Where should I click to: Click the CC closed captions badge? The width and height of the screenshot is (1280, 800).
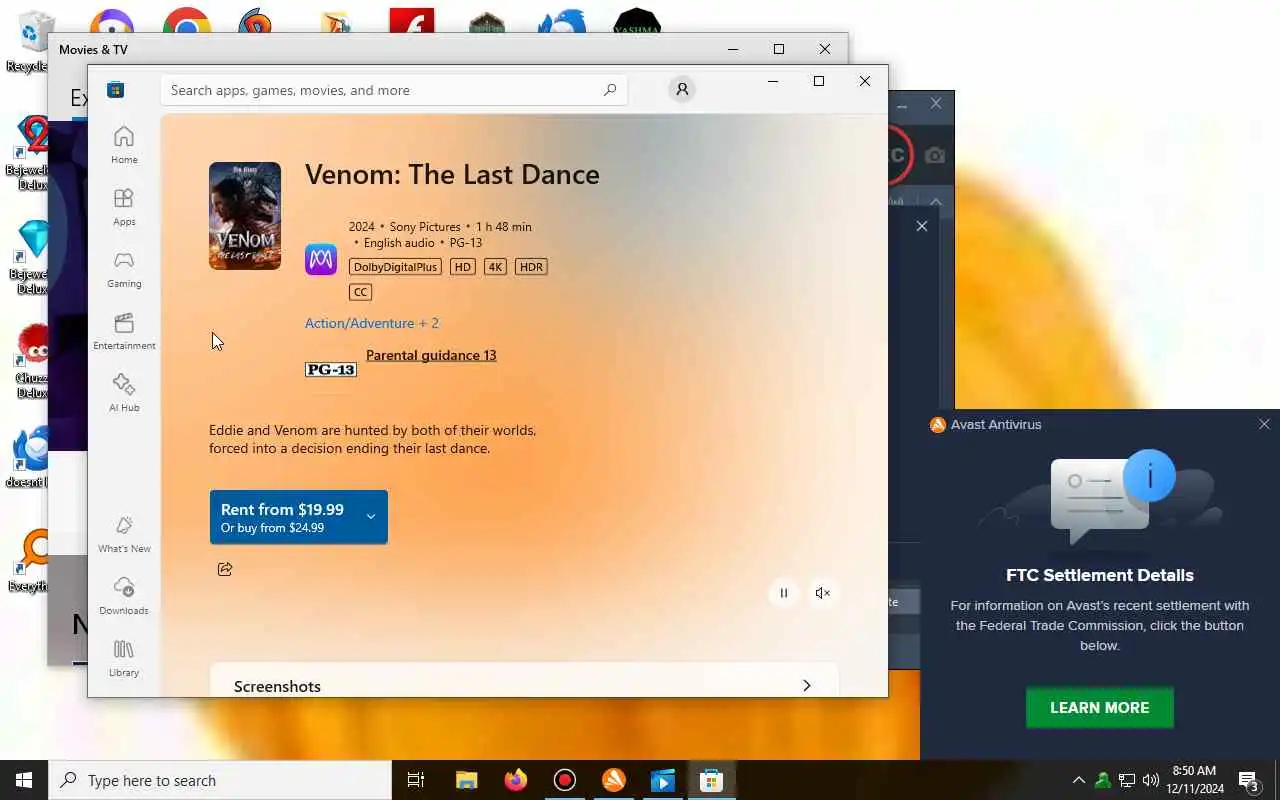click(361, 292)
